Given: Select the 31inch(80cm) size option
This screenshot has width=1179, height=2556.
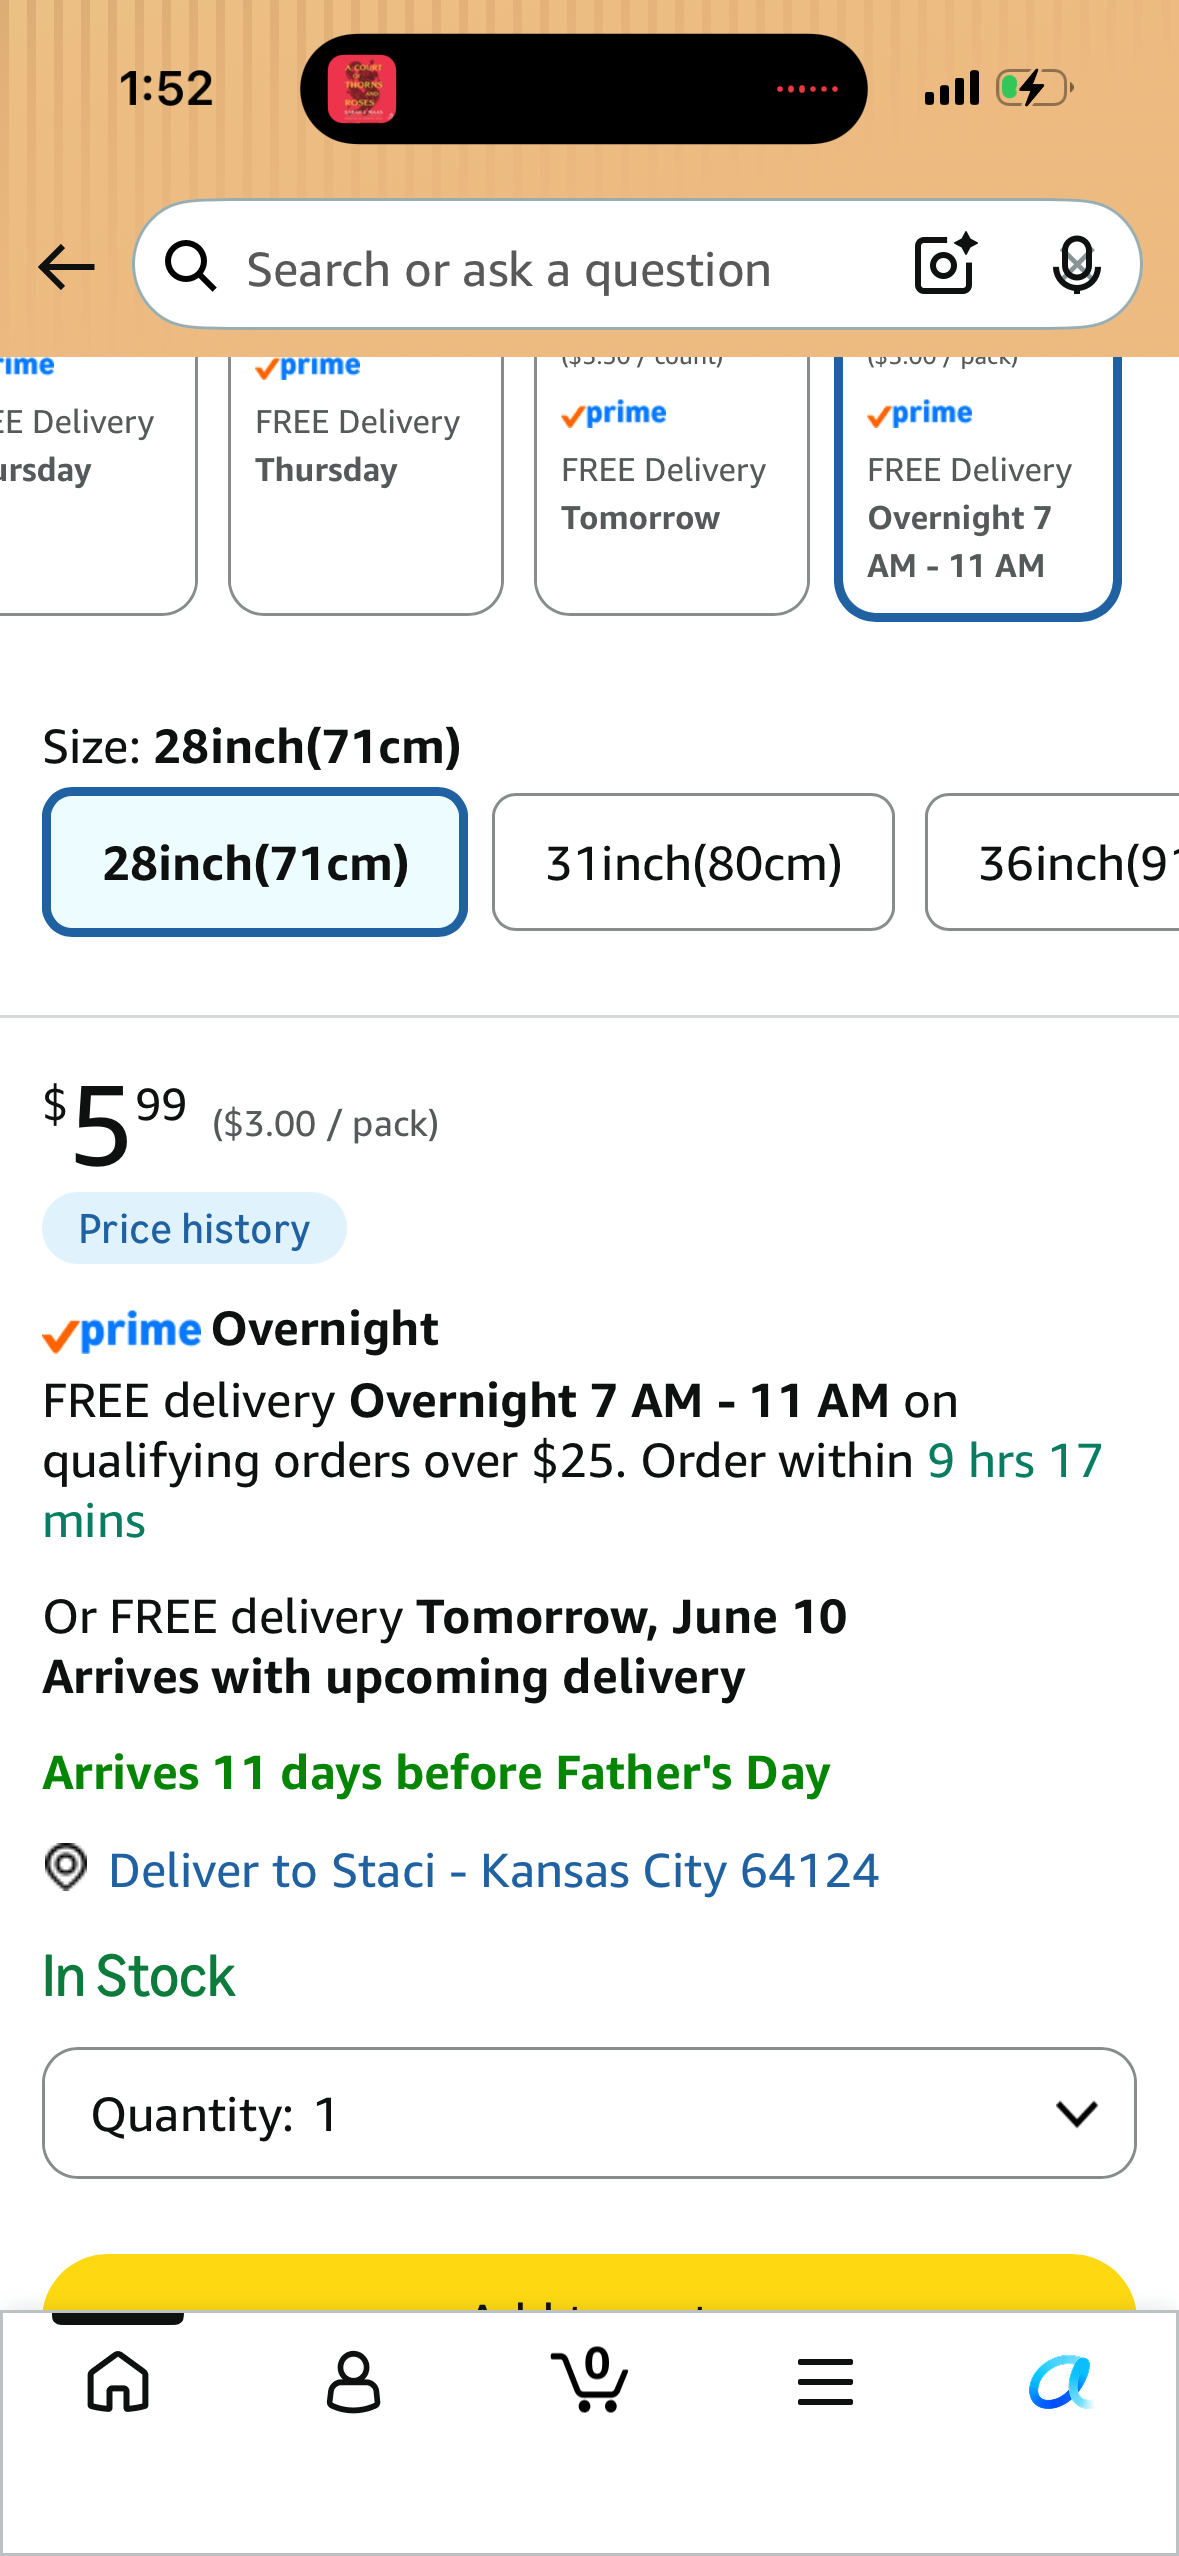Looking at the screenshot, I should [x=693, y=862].
